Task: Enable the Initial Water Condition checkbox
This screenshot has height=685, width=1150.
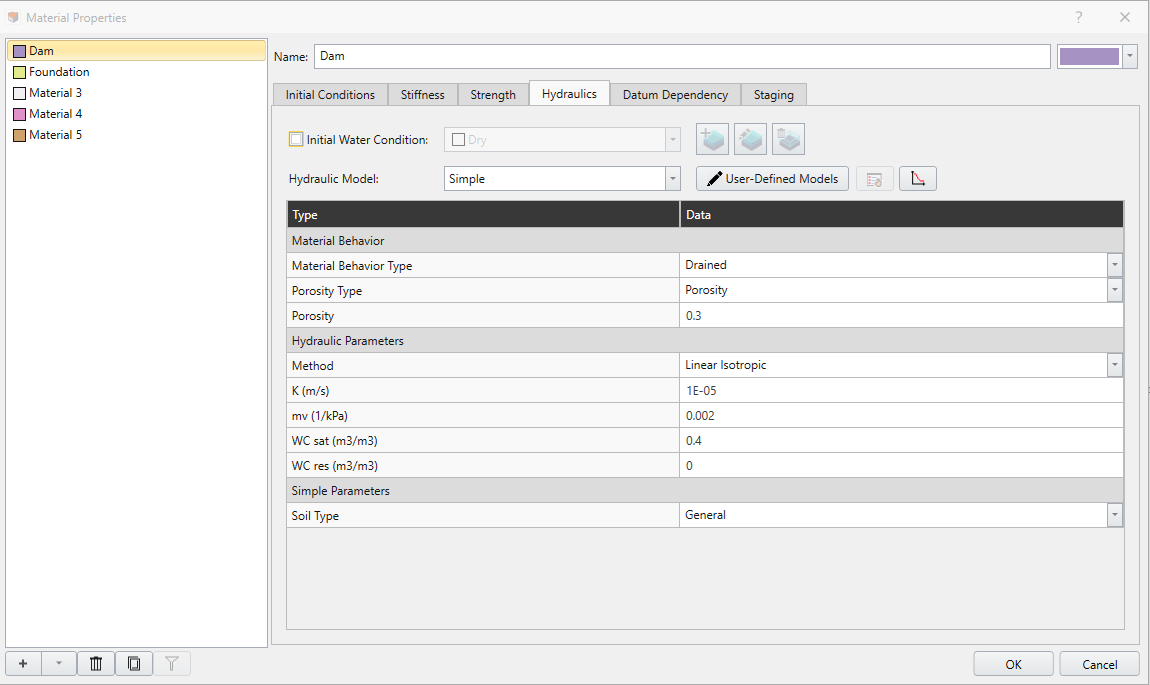Action: tap(296, 139)
